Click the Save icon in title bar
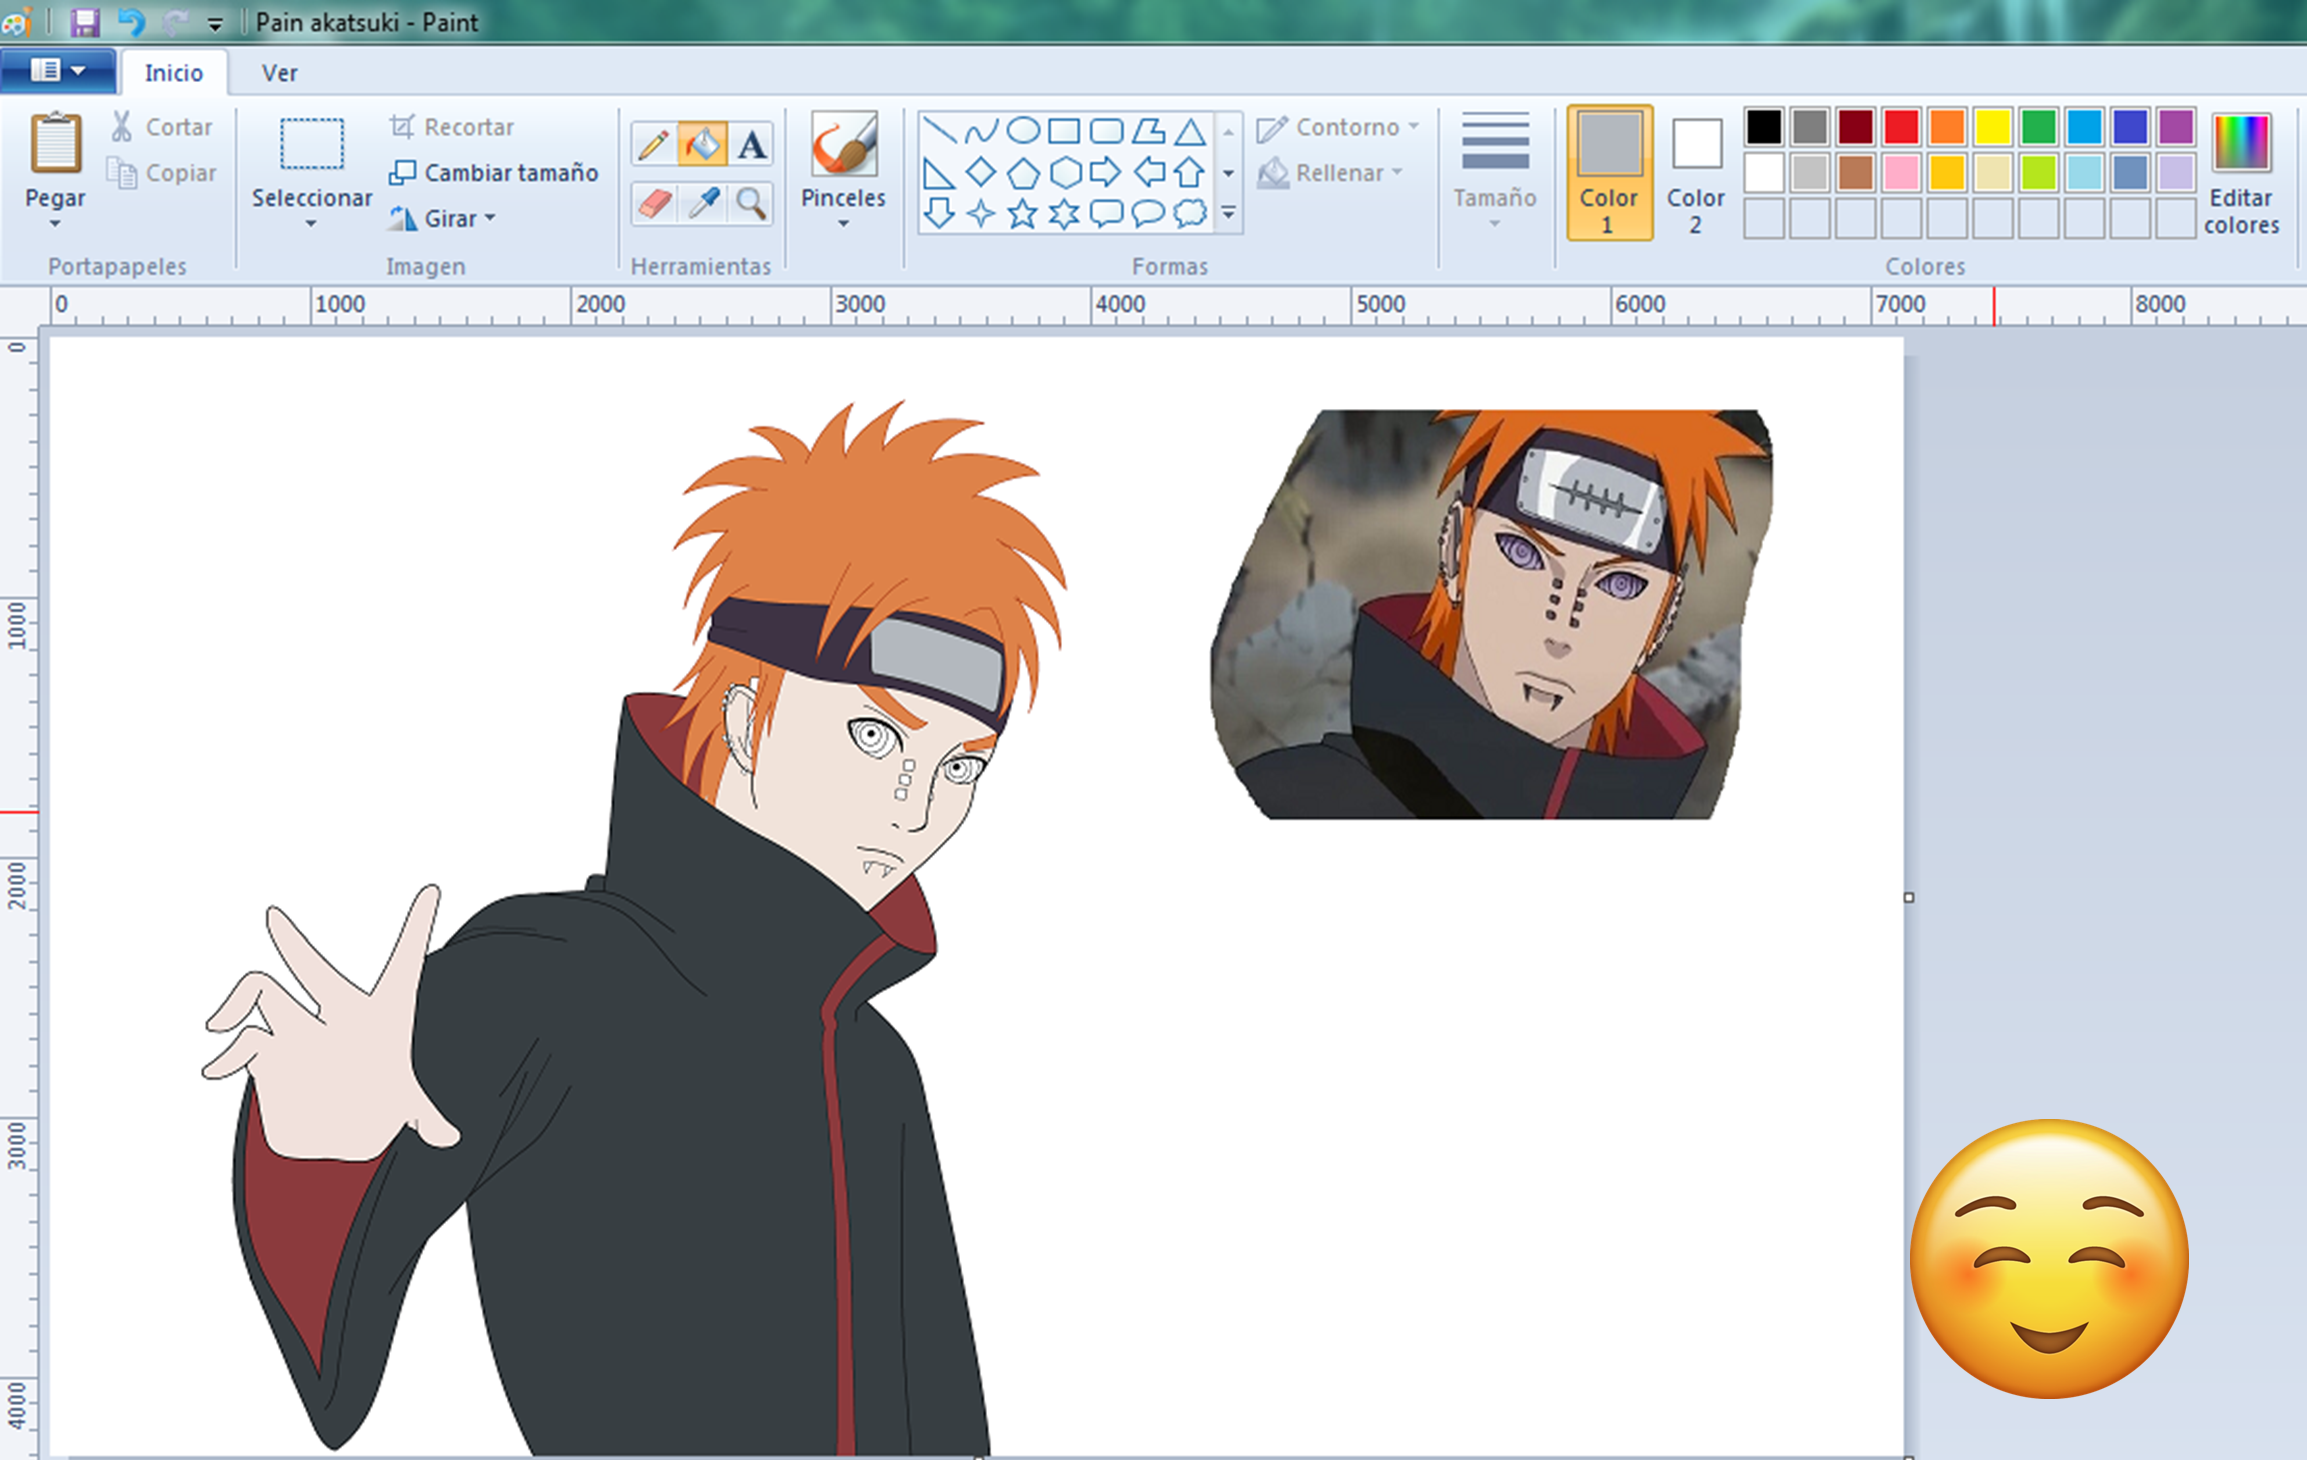 [x=85, y=21]
